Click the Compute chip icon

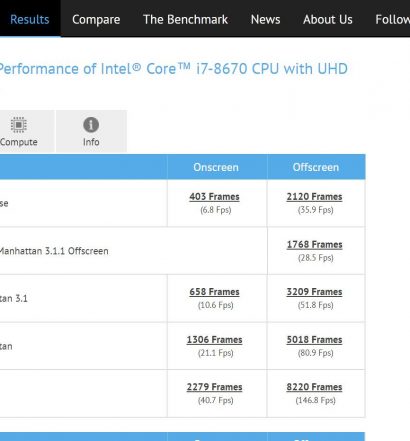(19, 125)
